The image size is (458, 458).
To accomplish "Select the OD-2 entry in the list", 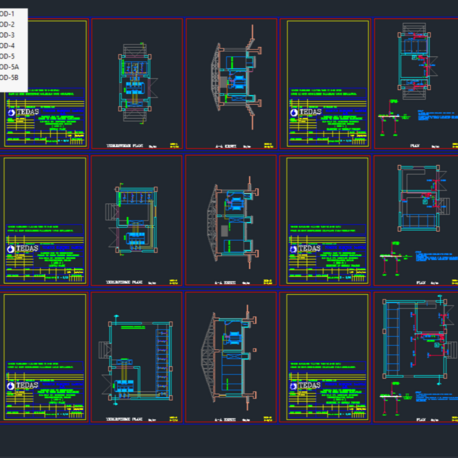I will click(x=7, y=25).
